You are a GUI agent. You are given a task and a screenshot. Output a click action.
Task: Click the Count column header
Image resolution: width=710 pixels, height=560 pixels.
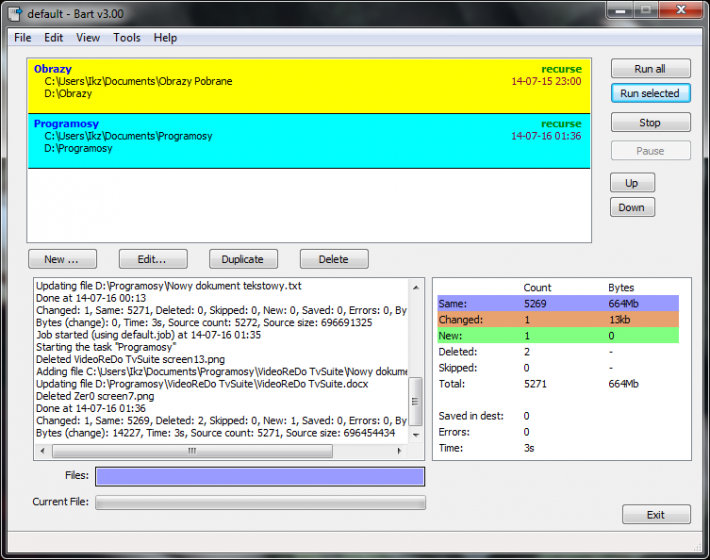click(537, 287)
